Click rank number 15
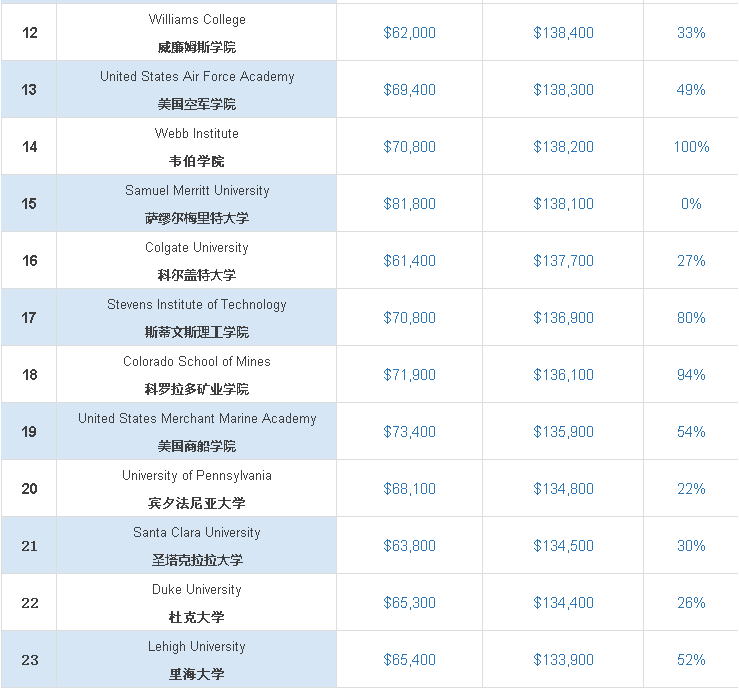 (x=29, y=204)
